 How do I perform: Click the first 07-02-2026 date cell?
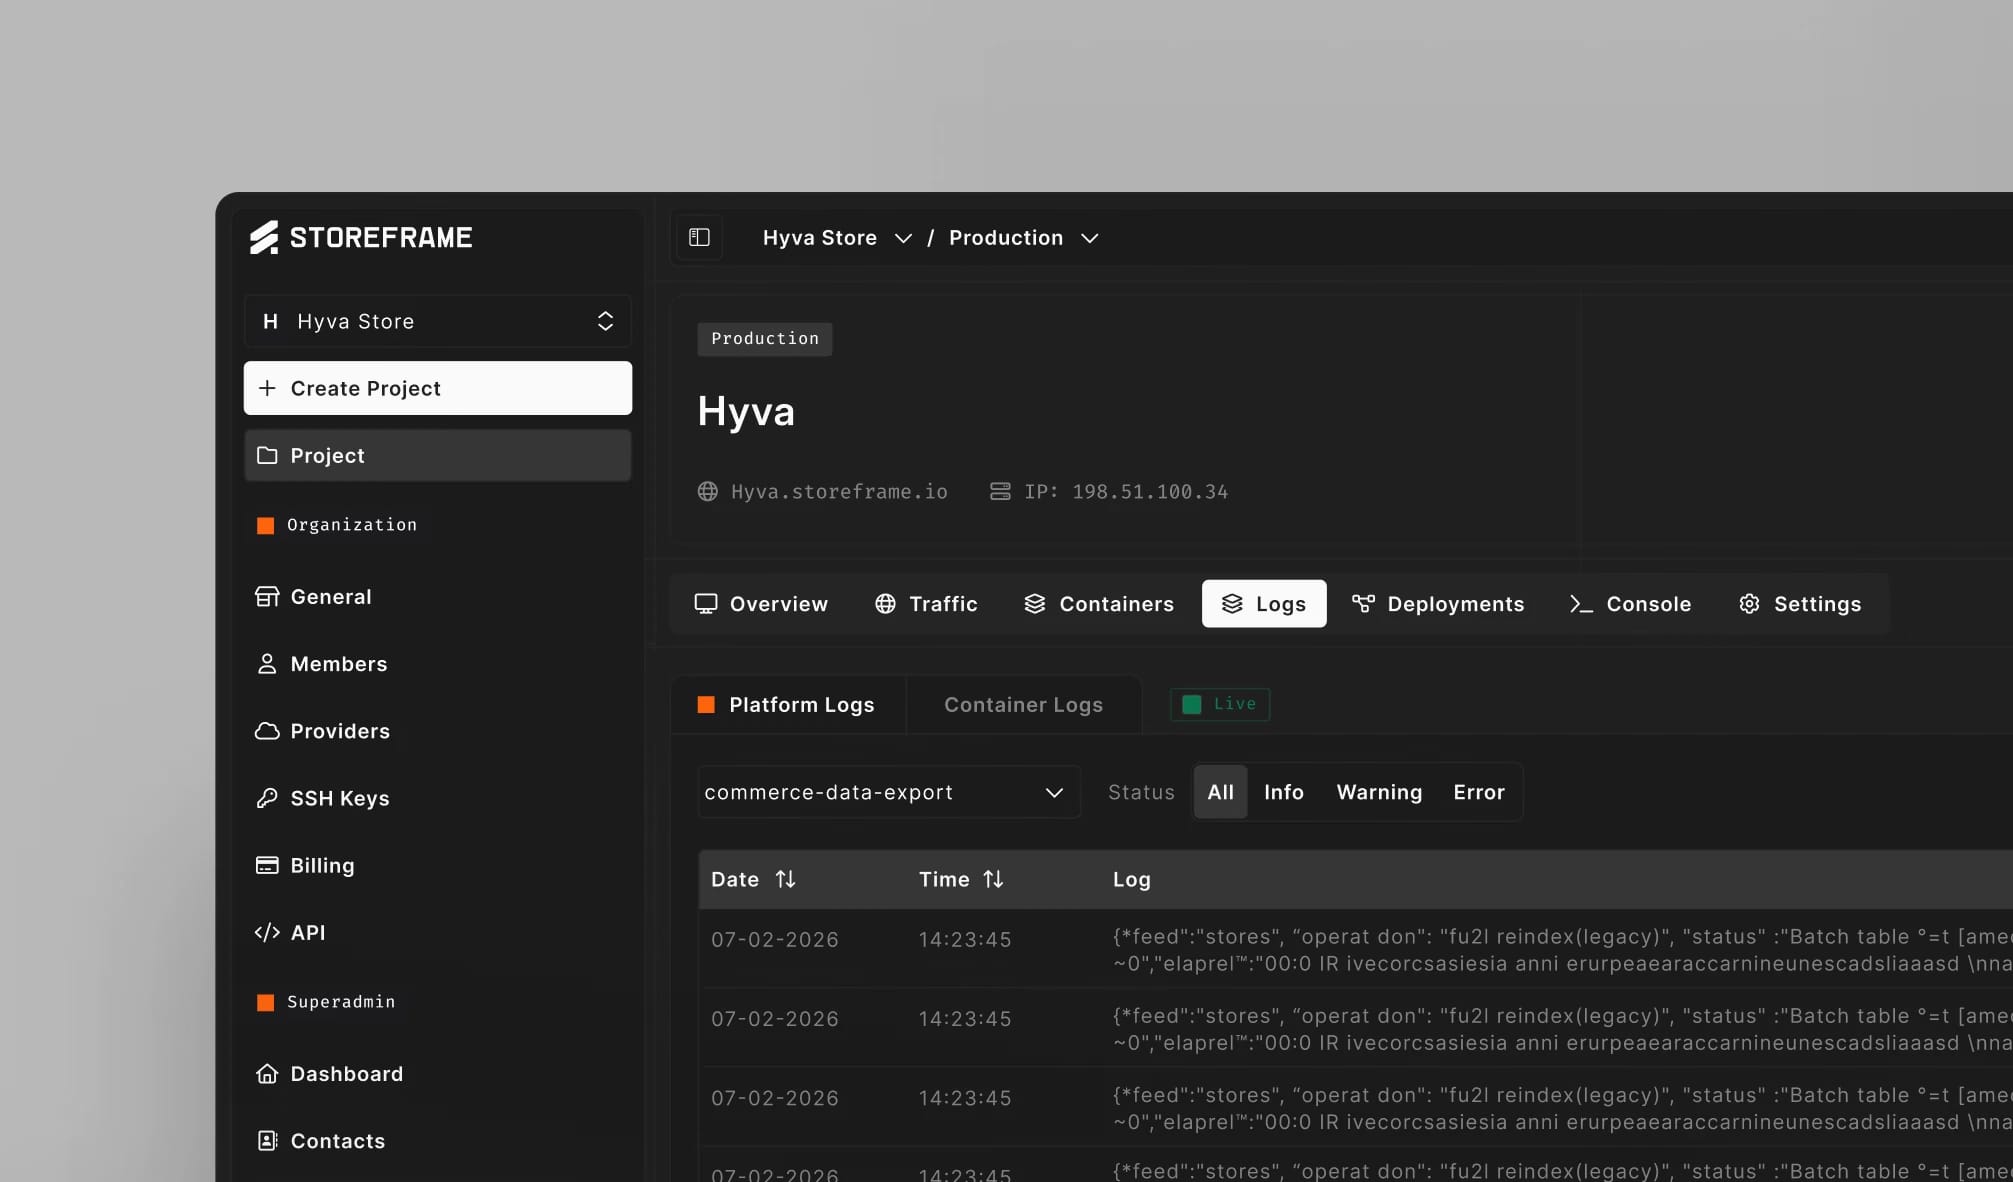(x=775, y=940)
